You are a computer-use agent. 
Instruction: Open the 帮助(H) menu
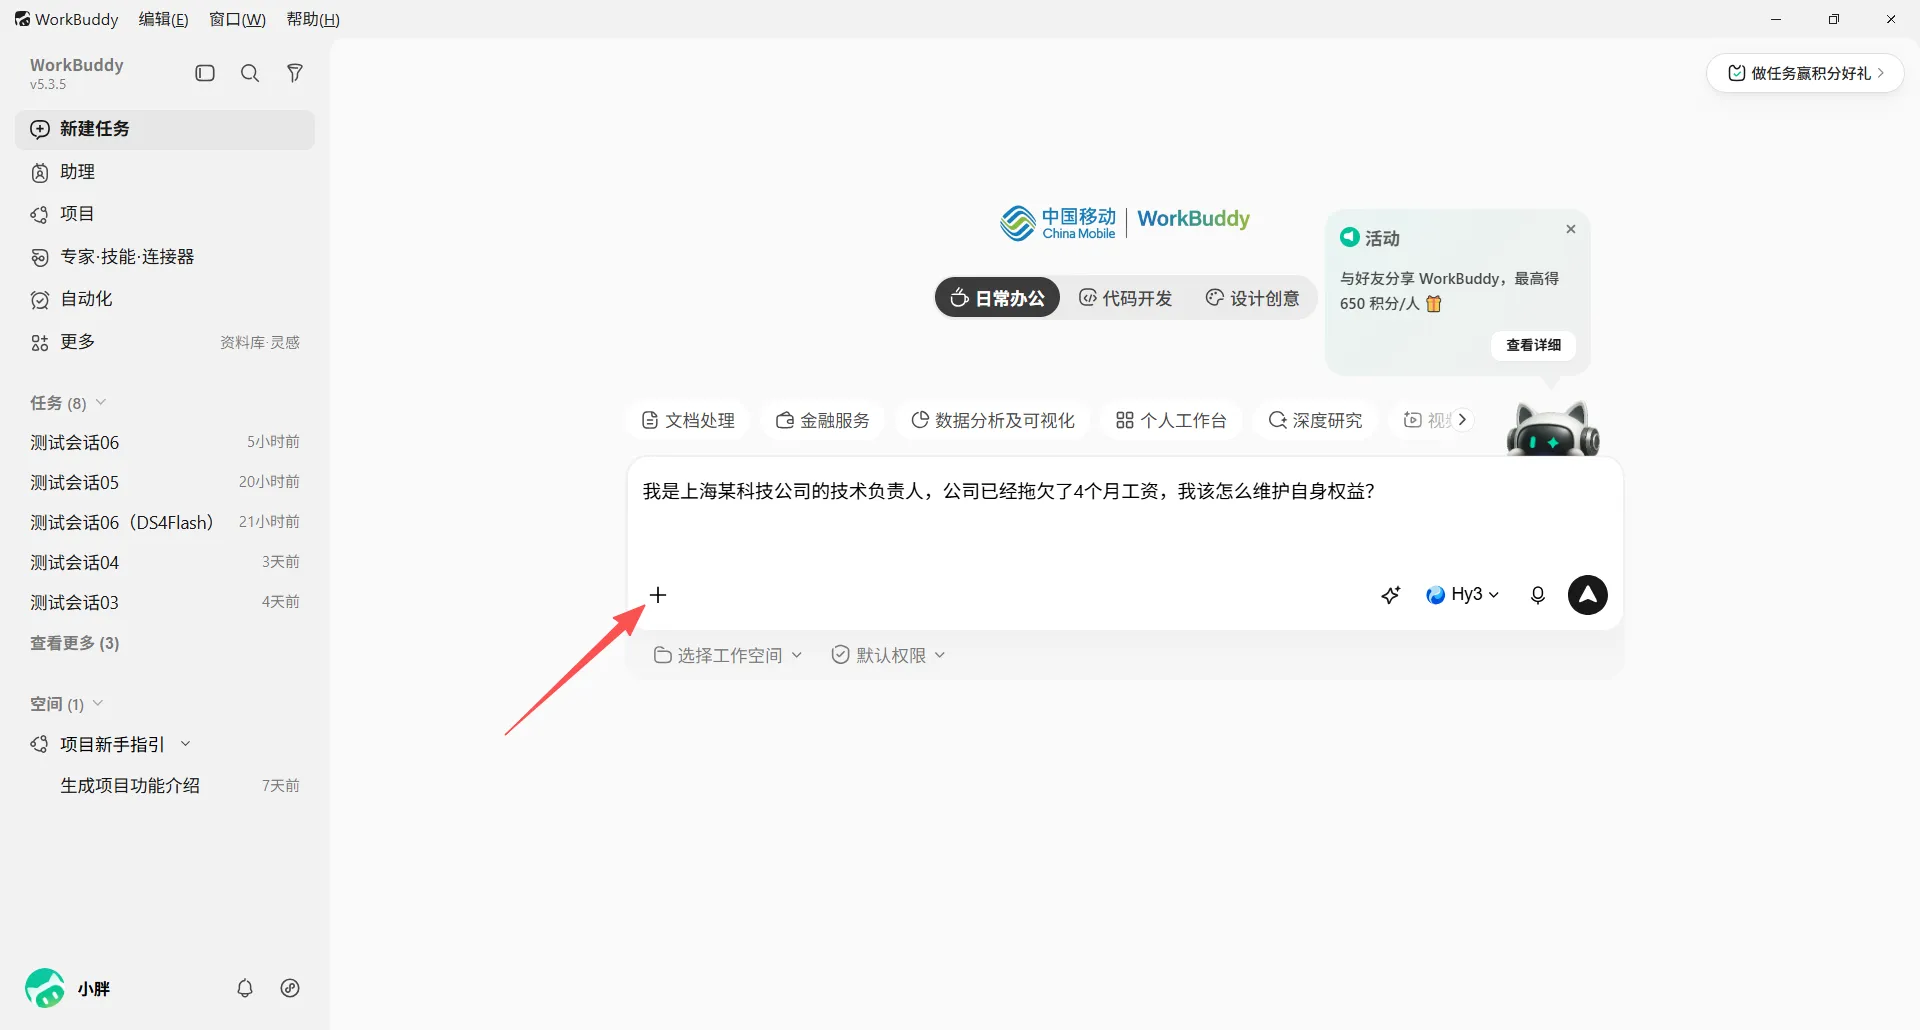tap(313, 19)
